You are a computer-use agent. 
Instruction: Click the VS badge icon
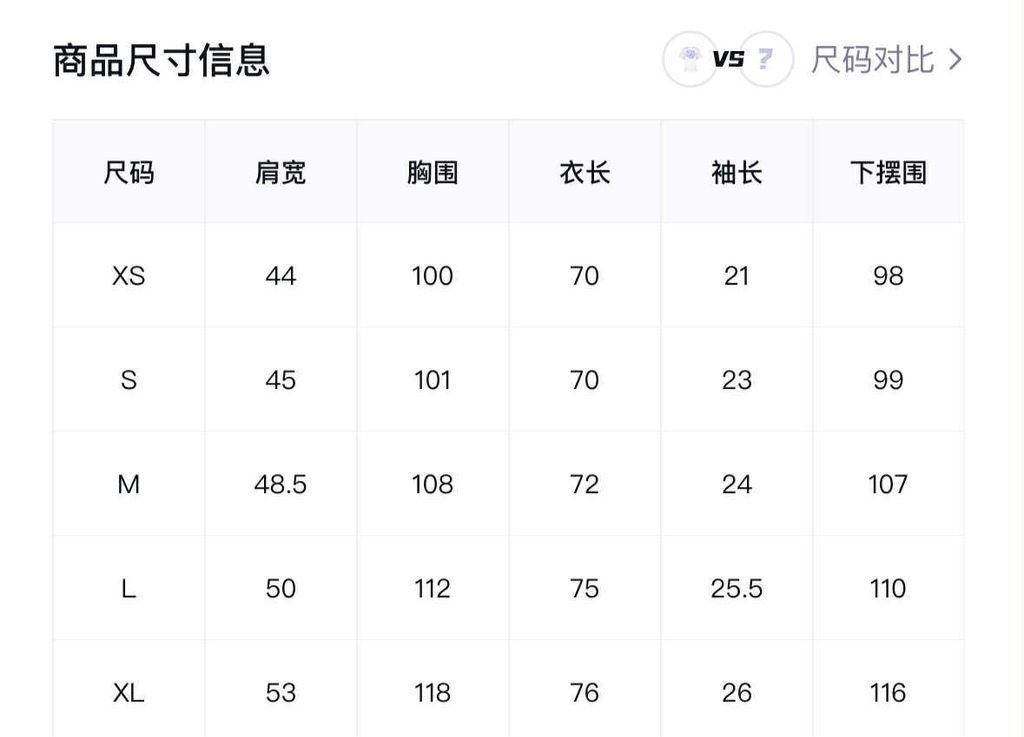point(728,59)
